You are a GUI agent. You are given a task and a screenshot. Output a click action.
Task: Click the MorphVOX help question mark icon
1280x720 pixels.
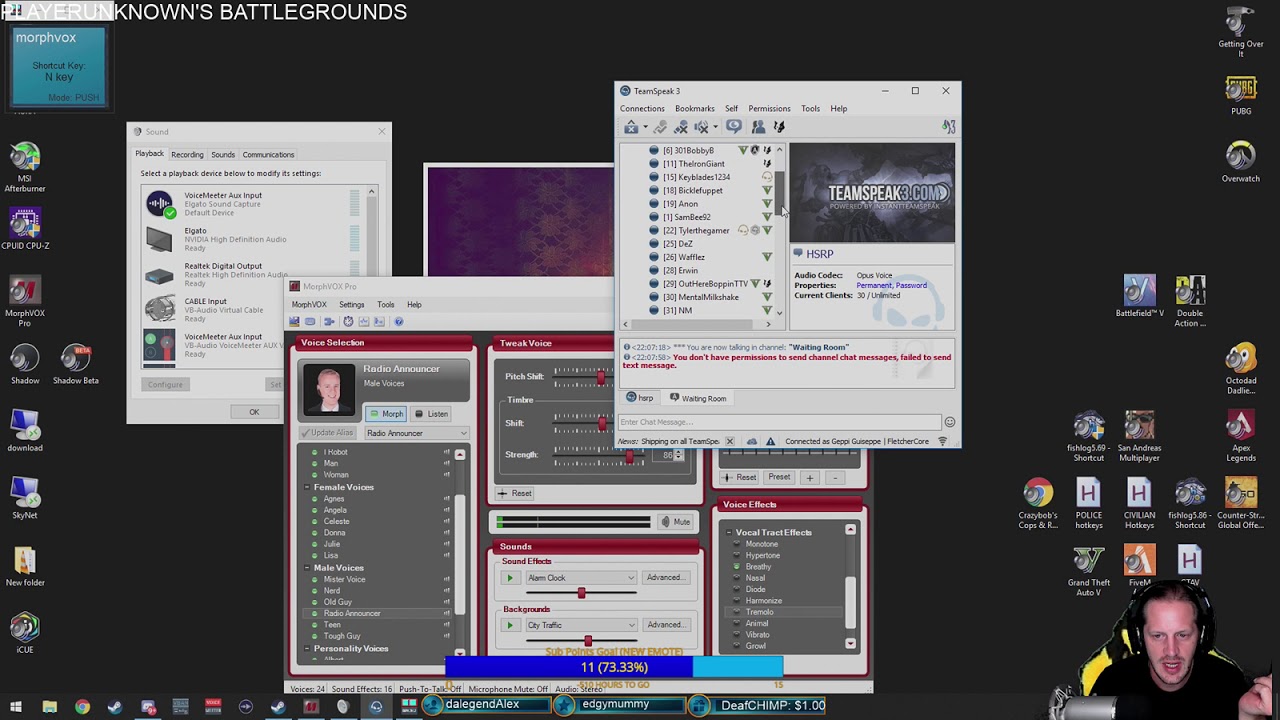398,321
